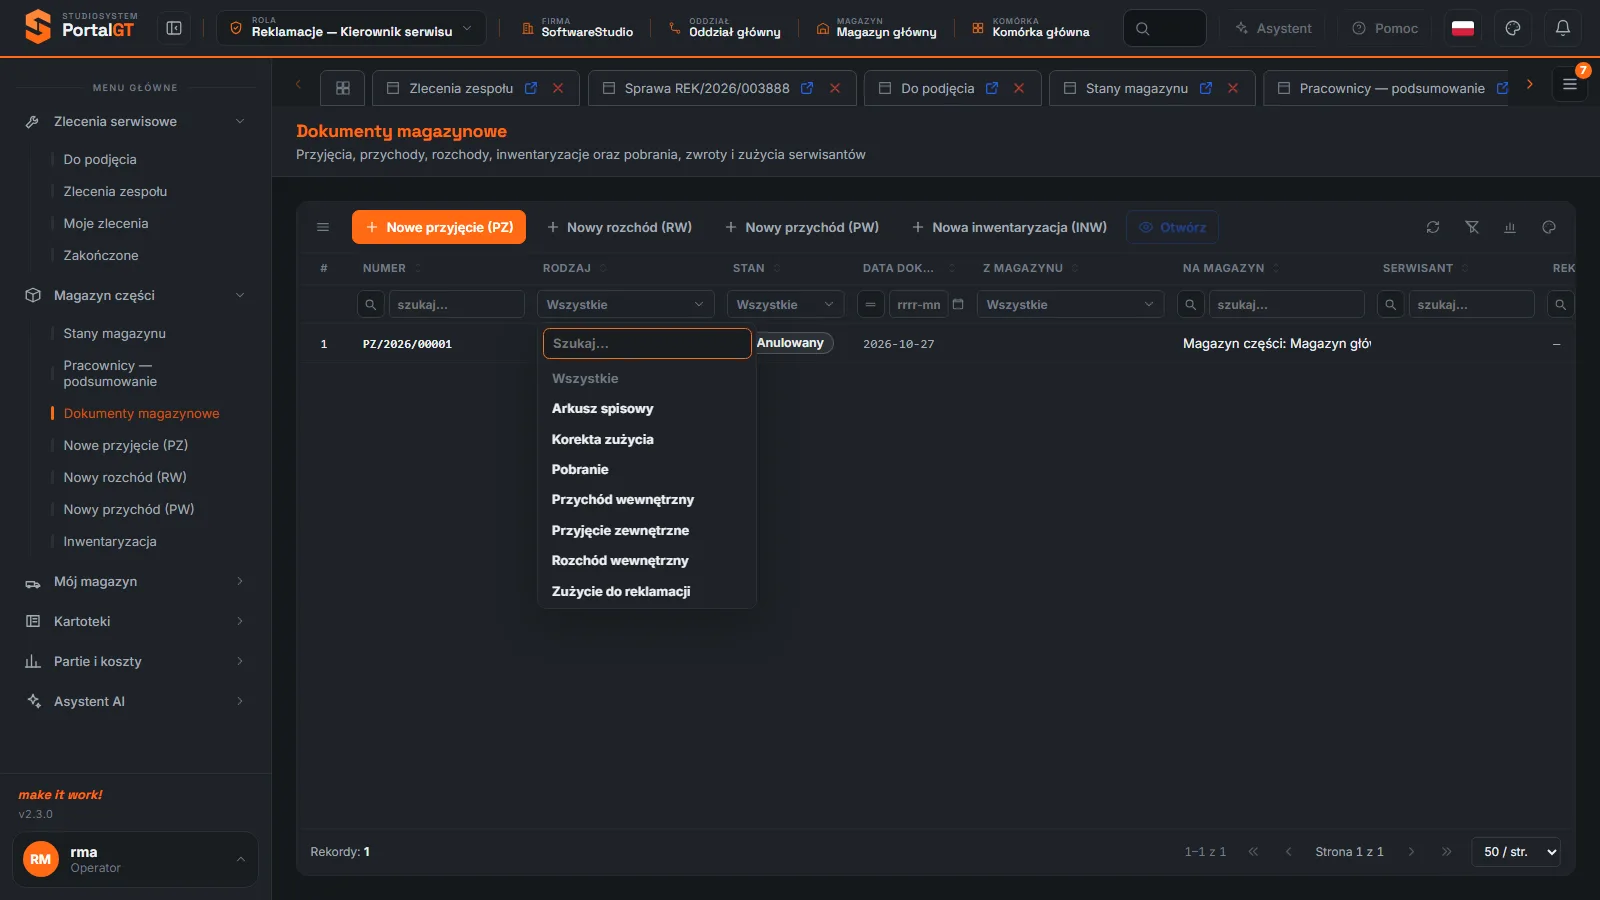Open the Pomoc help button
The height and width of the screenshot is (900, 1600).
(x=1385, y=28)
